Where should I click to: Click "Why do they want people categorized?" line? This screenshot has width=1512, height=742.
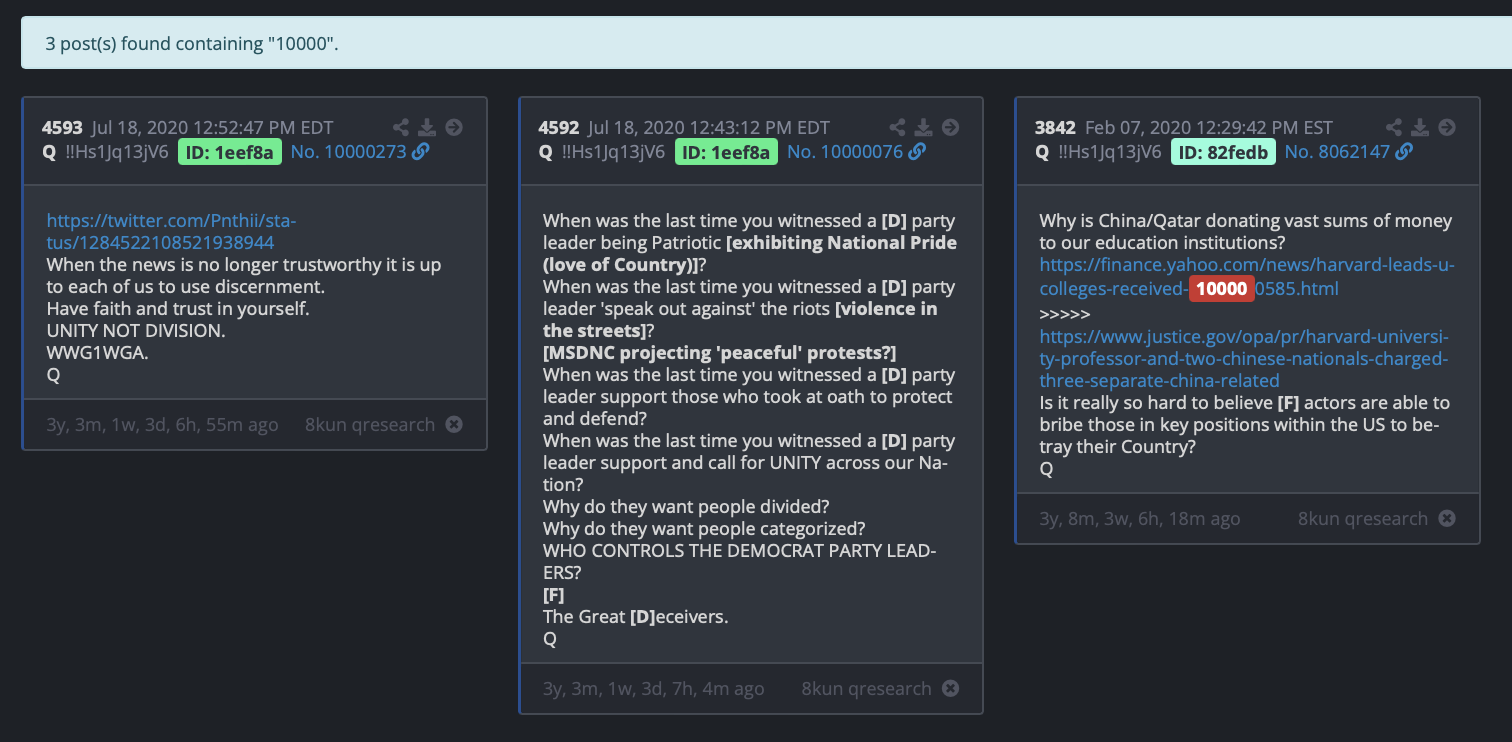coord(704,529)
